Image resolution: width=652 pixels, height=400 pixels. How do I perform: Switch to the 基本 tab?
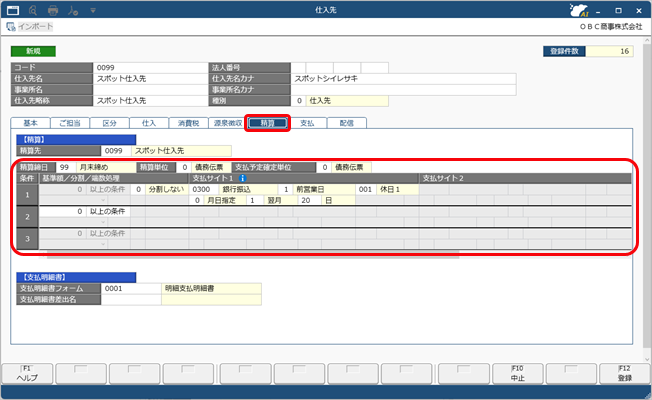[30, 123]
